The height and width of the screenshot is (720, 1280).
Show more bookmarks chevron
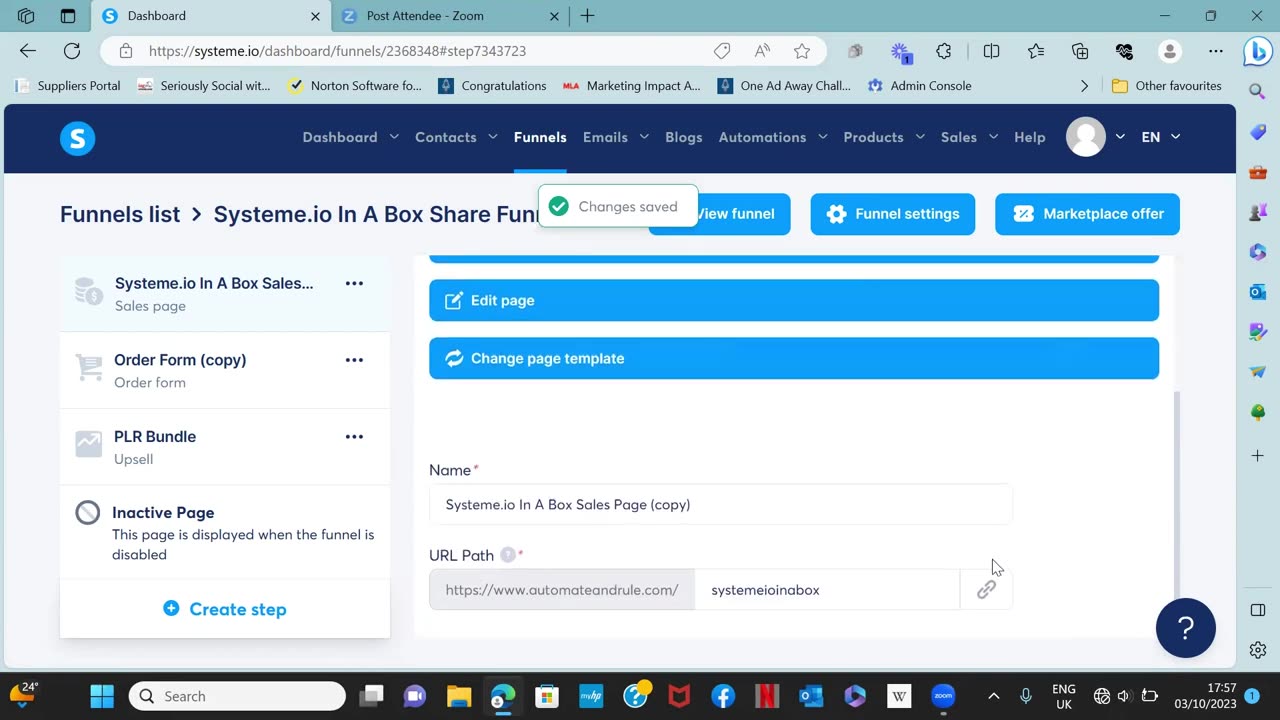click(x=1084, y=86)
